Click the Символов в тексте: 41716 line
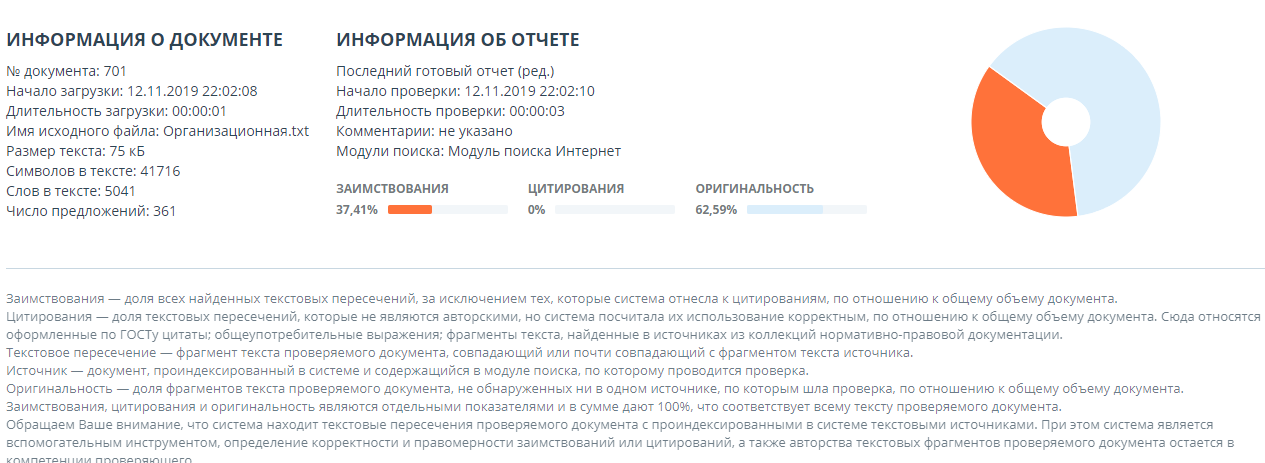The height and width of the screenshot is (463, 1265). pyautogui.click(x=93, y=171)
